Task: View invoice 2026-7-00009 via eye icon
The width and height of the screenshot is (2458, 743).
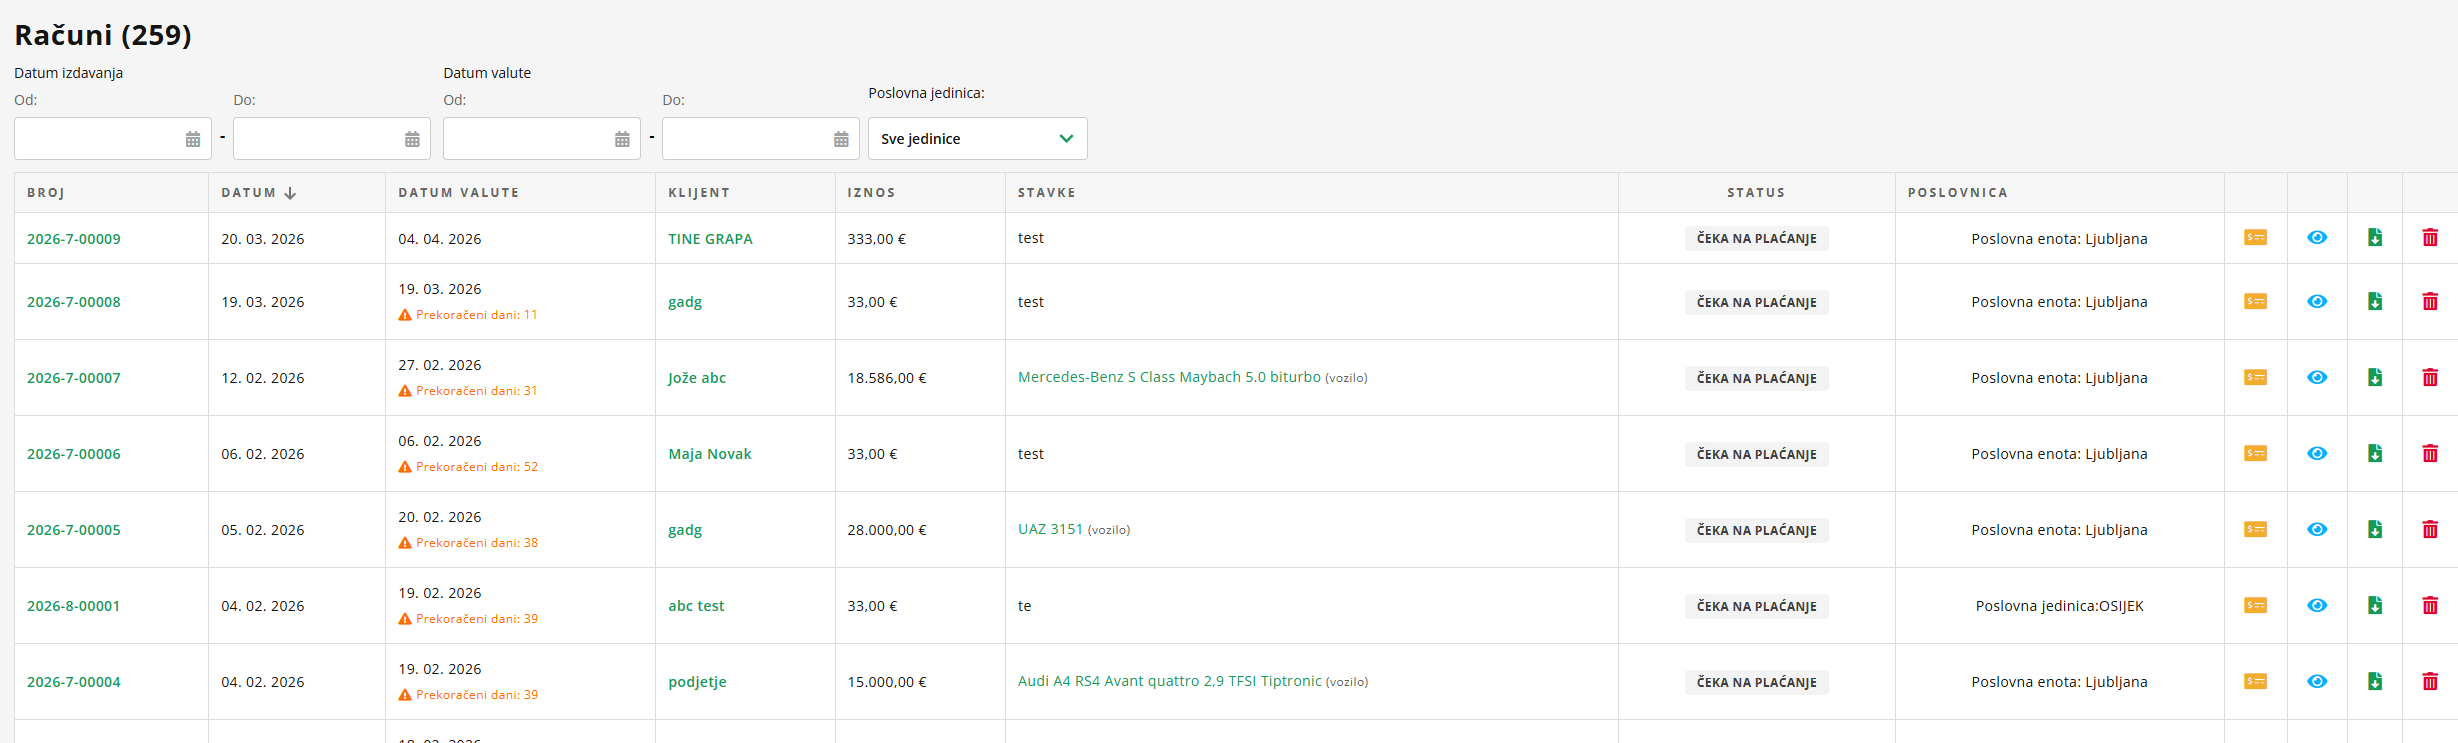Action: [2317, 238]
